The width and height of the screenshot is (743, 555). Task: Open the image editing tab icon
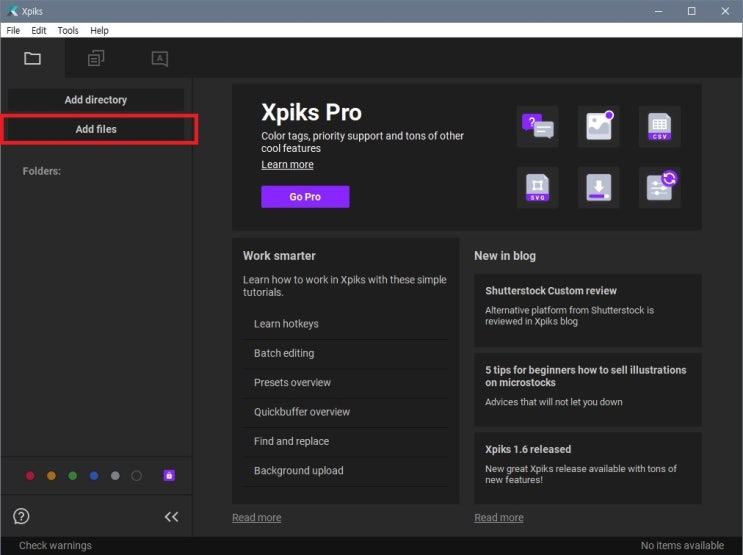tap(160, 59)
